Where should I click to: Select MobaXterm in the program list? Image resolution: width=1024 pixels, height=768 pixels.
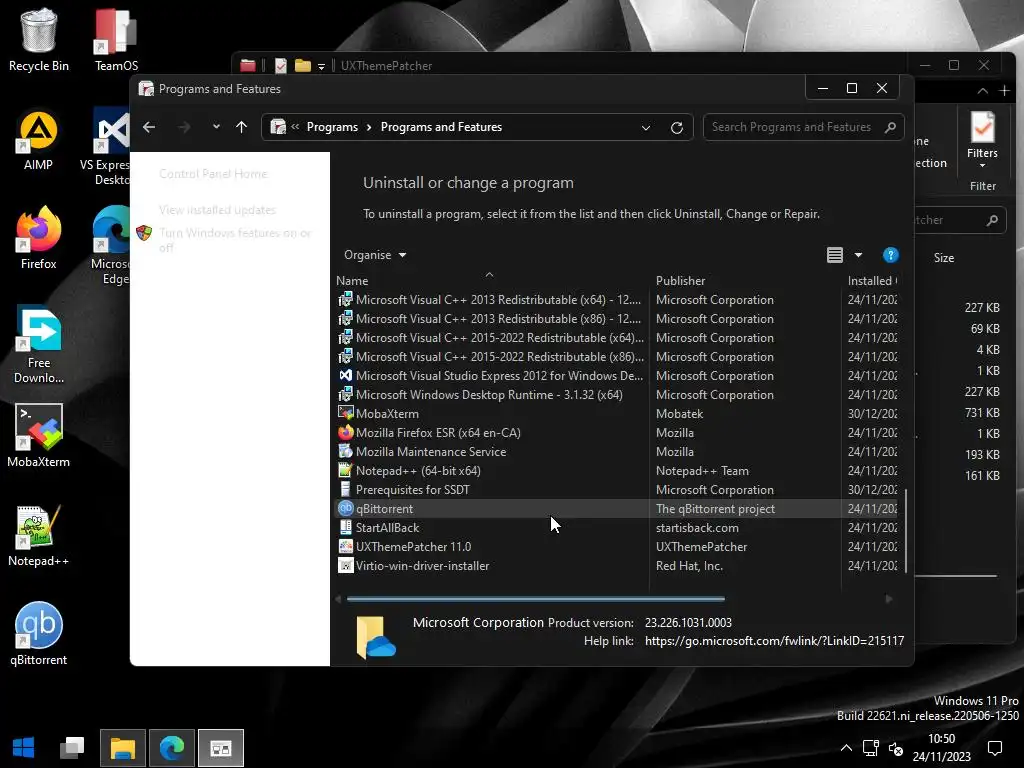[x=616, y=413]
